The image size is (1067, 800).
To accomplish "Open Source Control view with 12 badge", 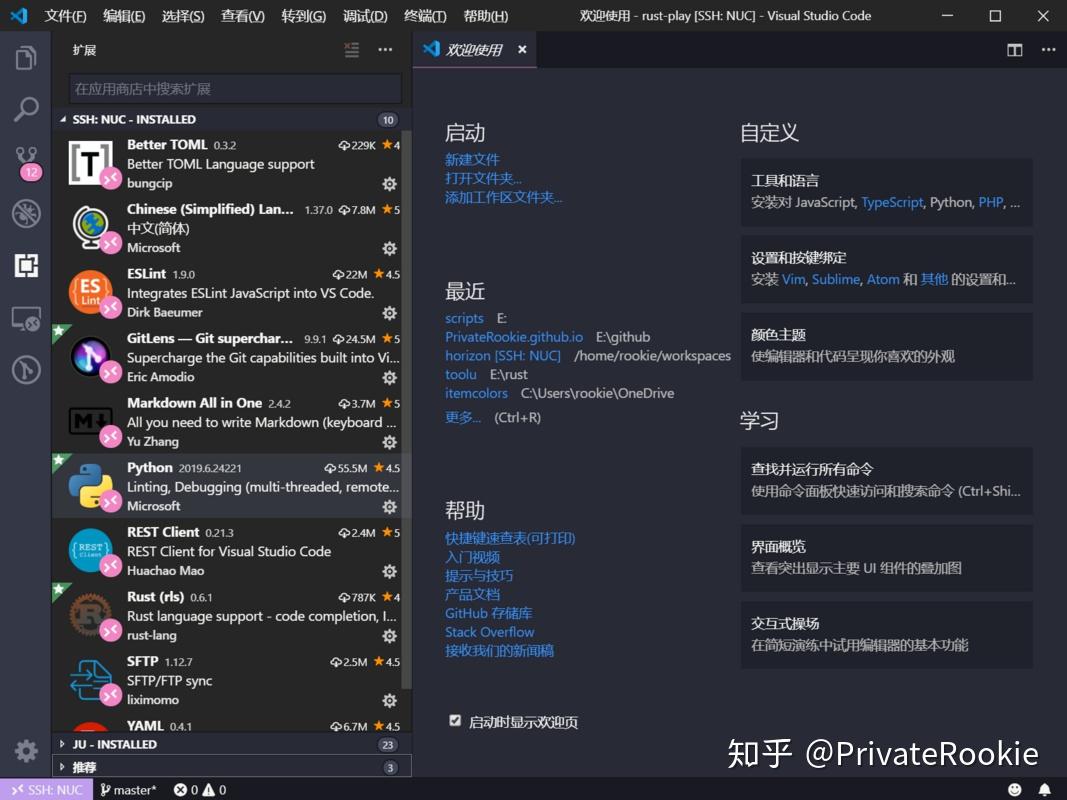I will [27, 162].
